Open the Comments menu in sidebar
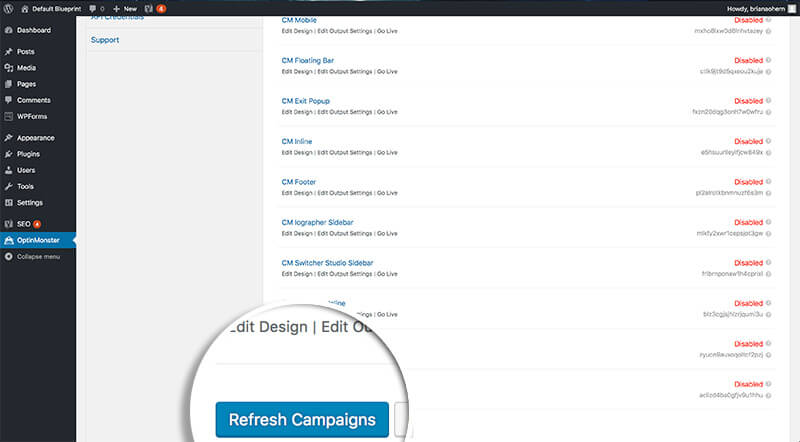Viewport: 800px width, 442px height. 34,100
